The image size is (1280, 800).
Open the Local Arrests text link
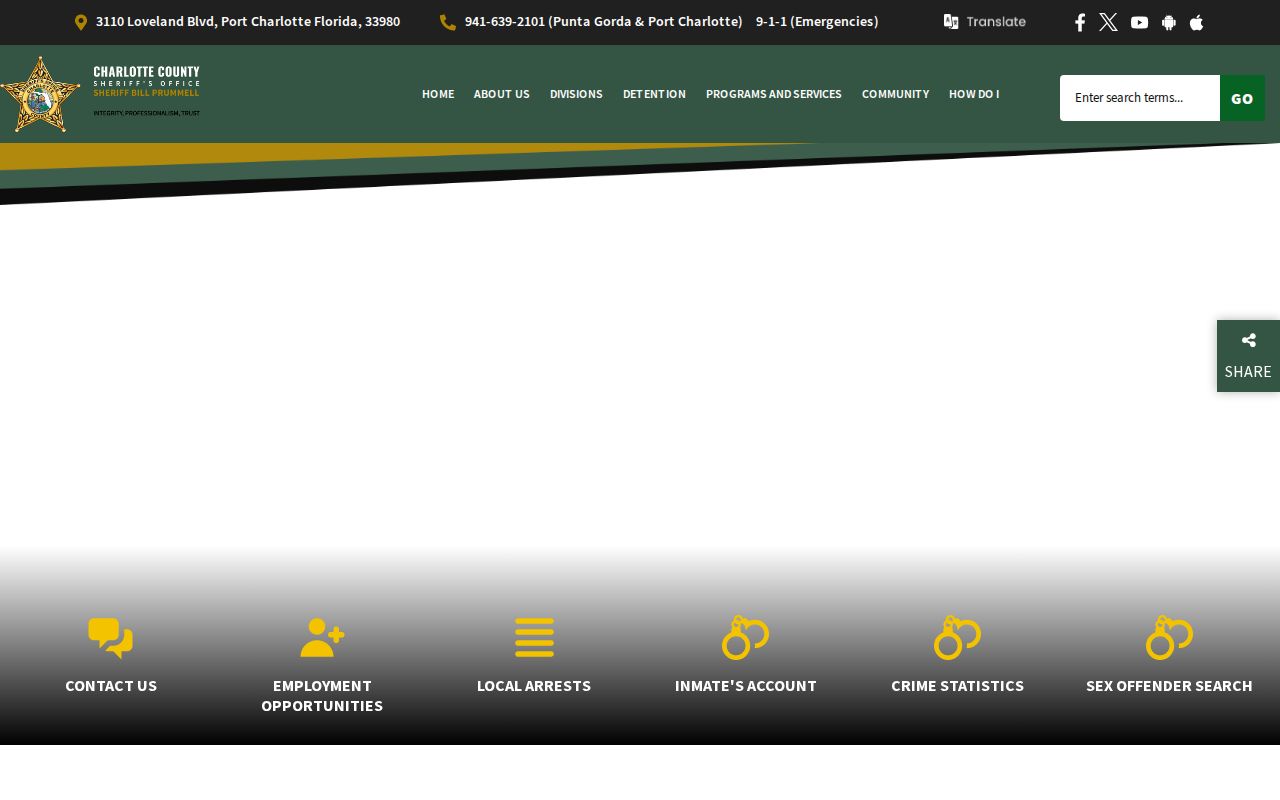(x=534, y=686)
